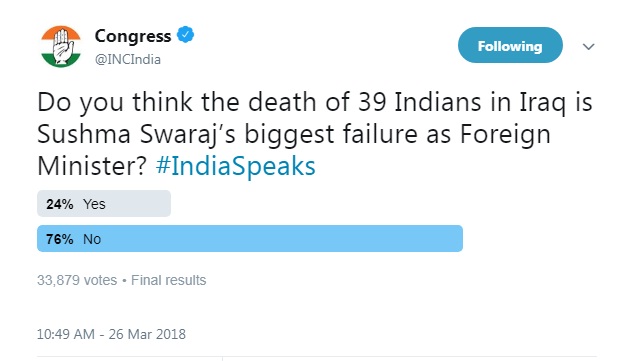The width and height of the screenshot is (631, 361).
Task: Select the grey Yes poll result bar
Action: point(104,204)
